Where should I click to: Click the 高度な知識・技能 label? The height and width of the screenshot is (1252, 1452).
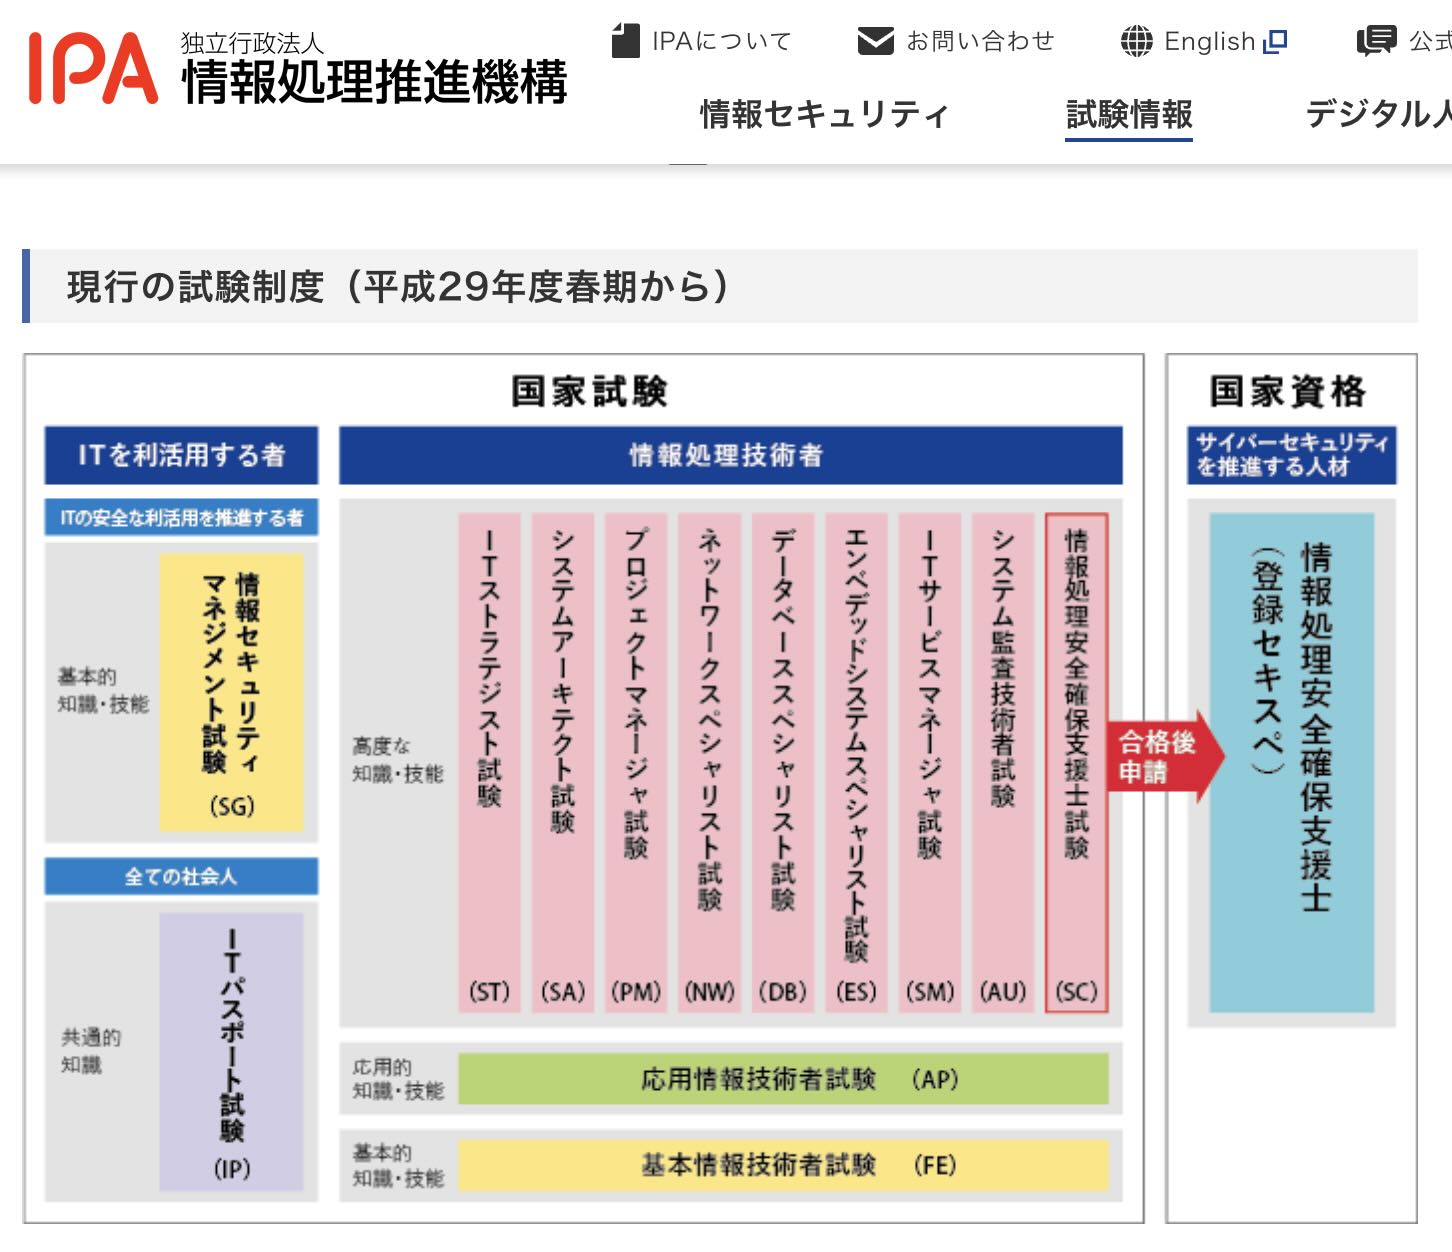397,760
